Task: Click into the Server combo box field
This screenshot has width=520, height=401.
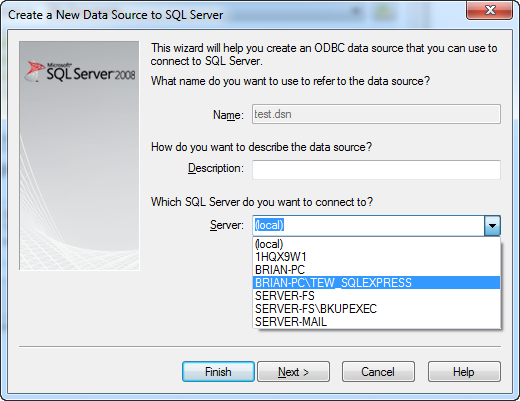Action: point(368,226)
